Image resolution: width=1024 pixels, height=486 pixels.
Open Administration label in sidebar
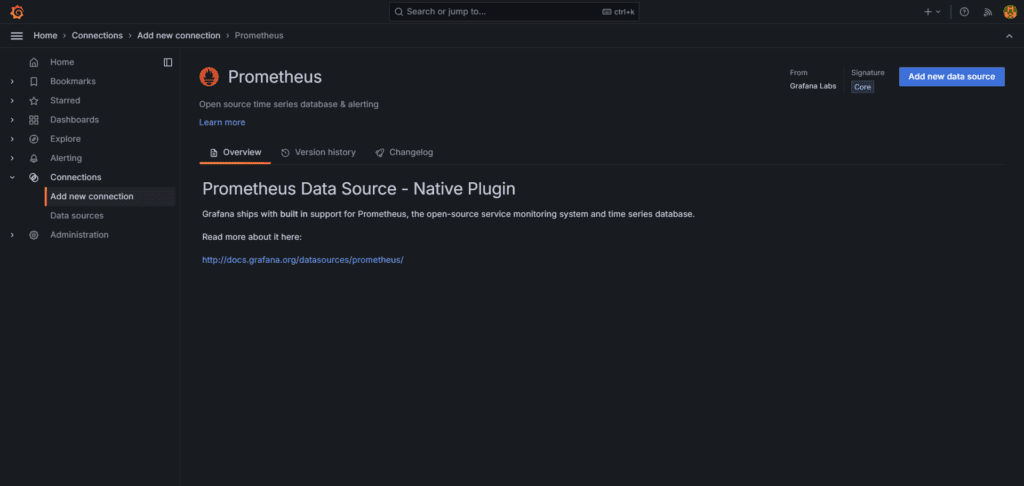(x=79, y=235)
